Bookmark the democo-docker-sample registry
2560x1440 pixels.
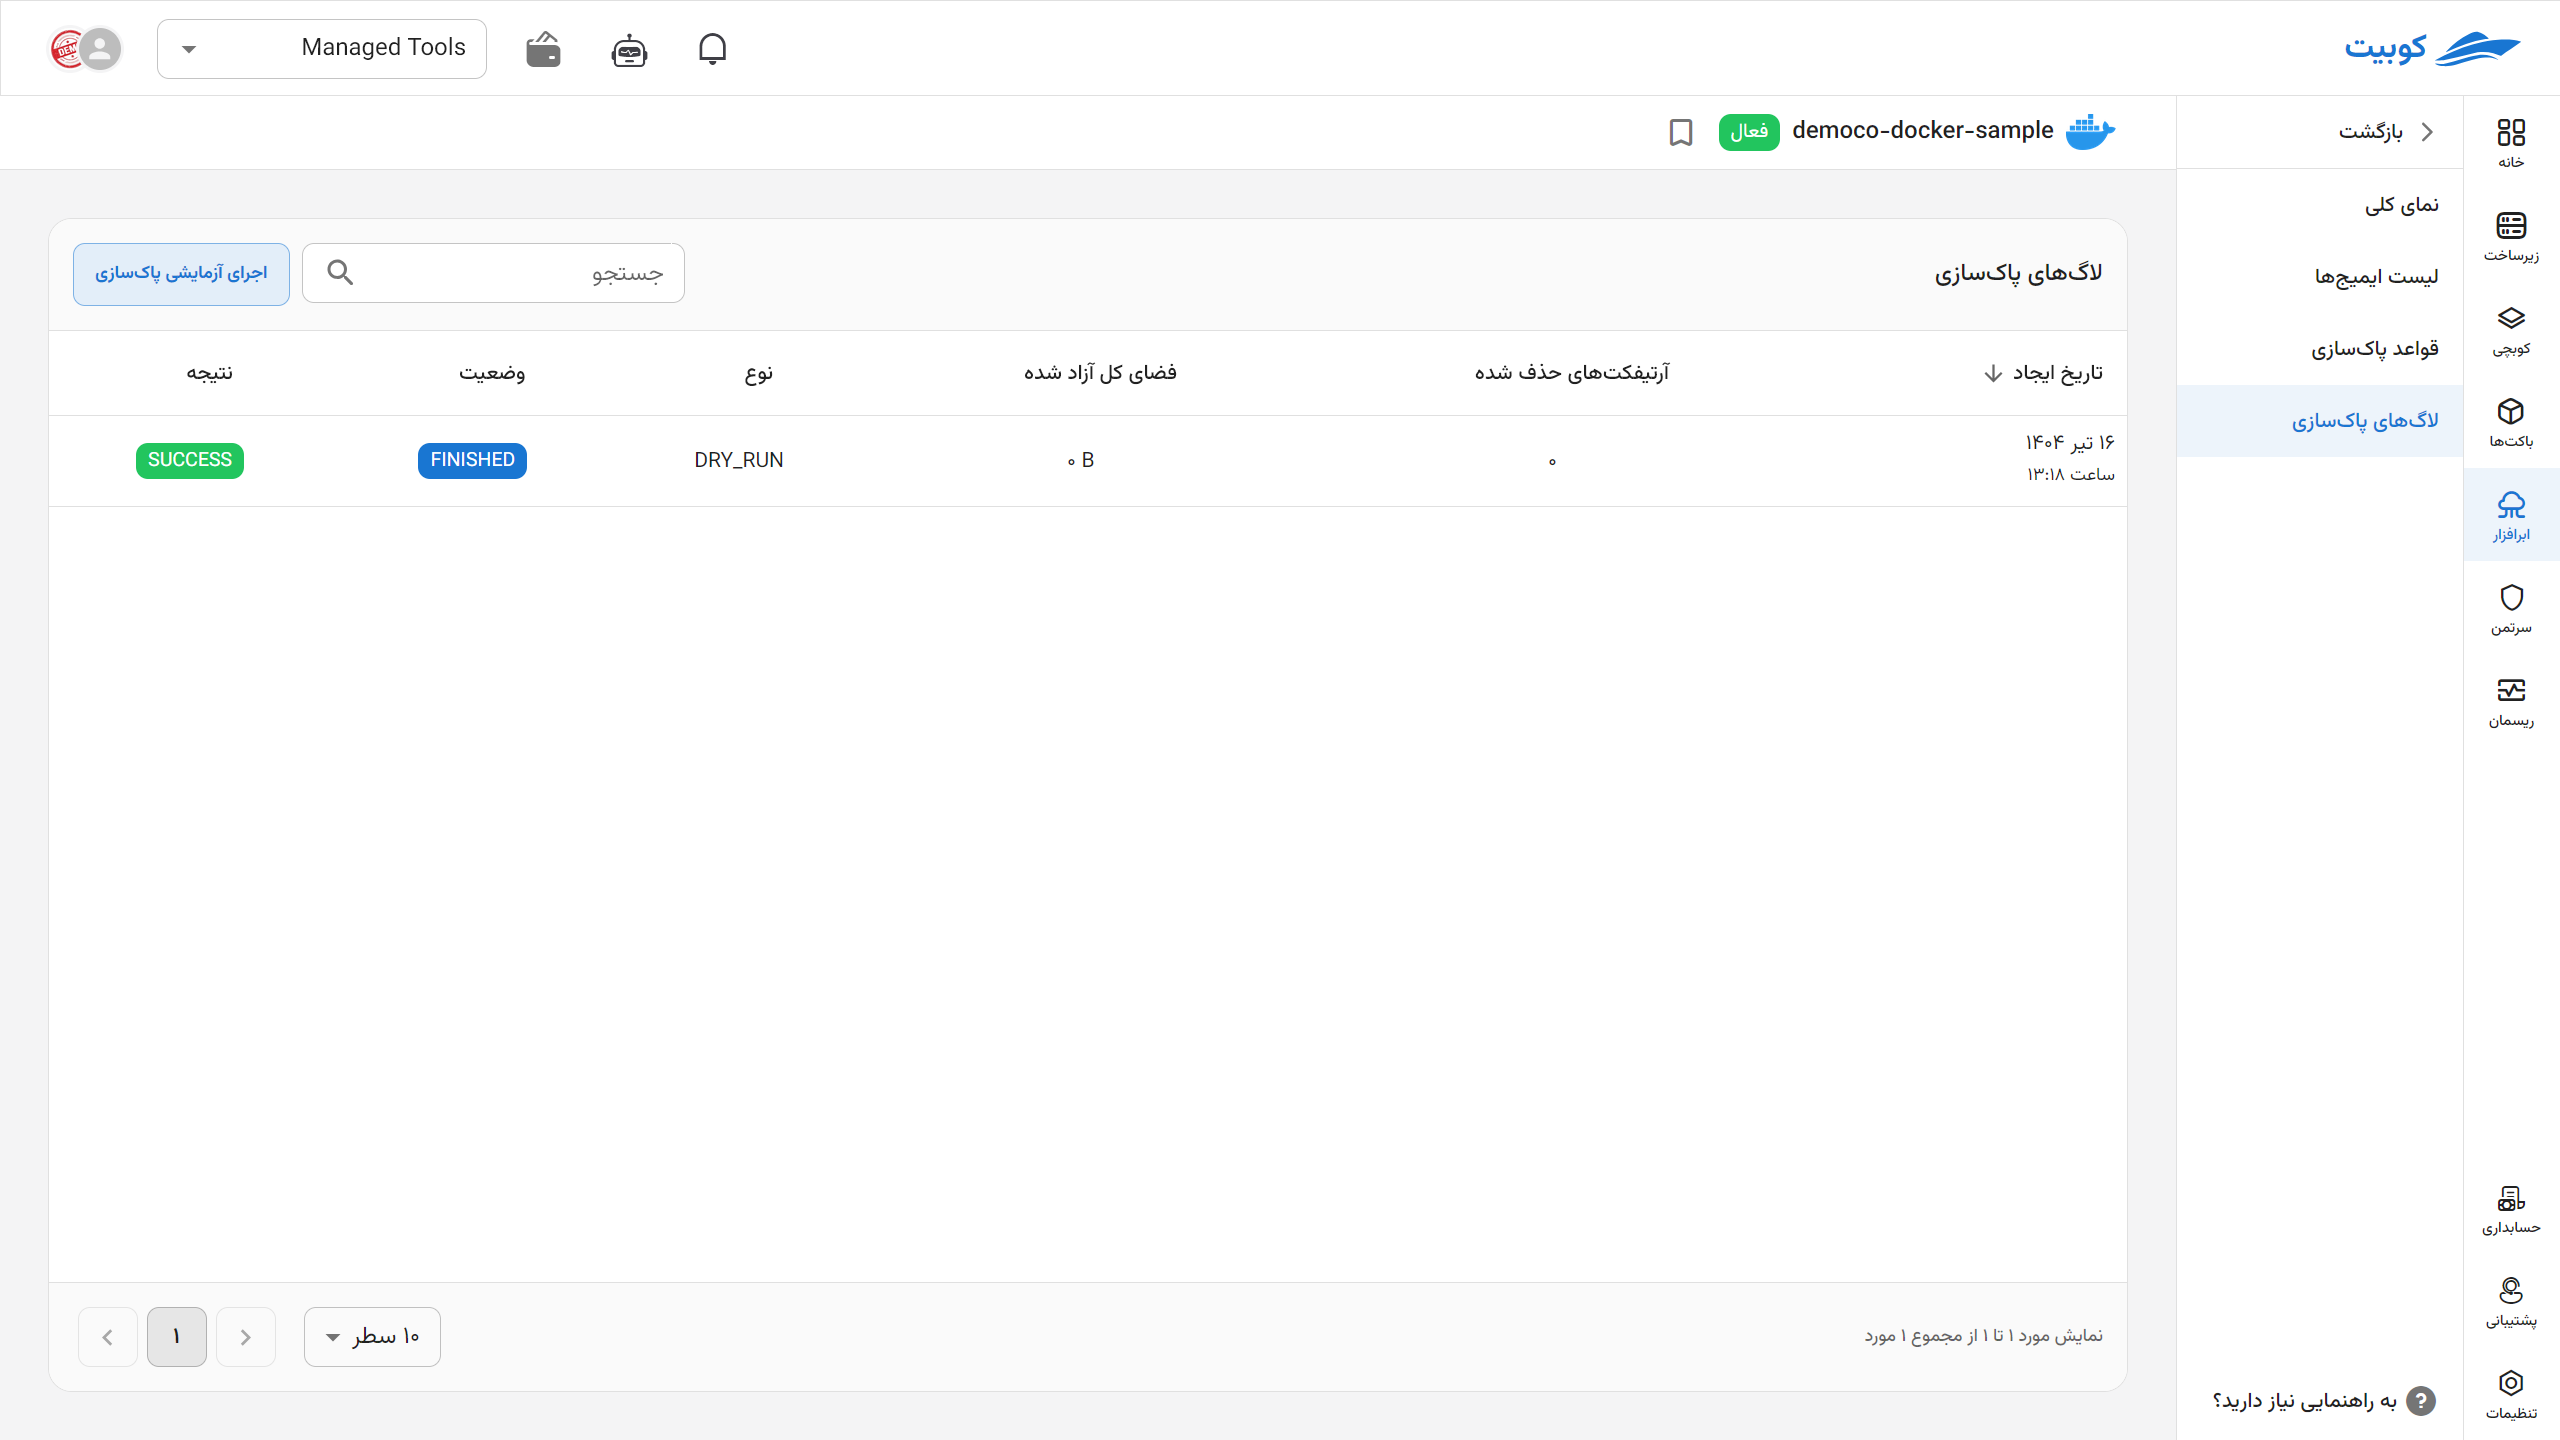[x=1681, y=132]
